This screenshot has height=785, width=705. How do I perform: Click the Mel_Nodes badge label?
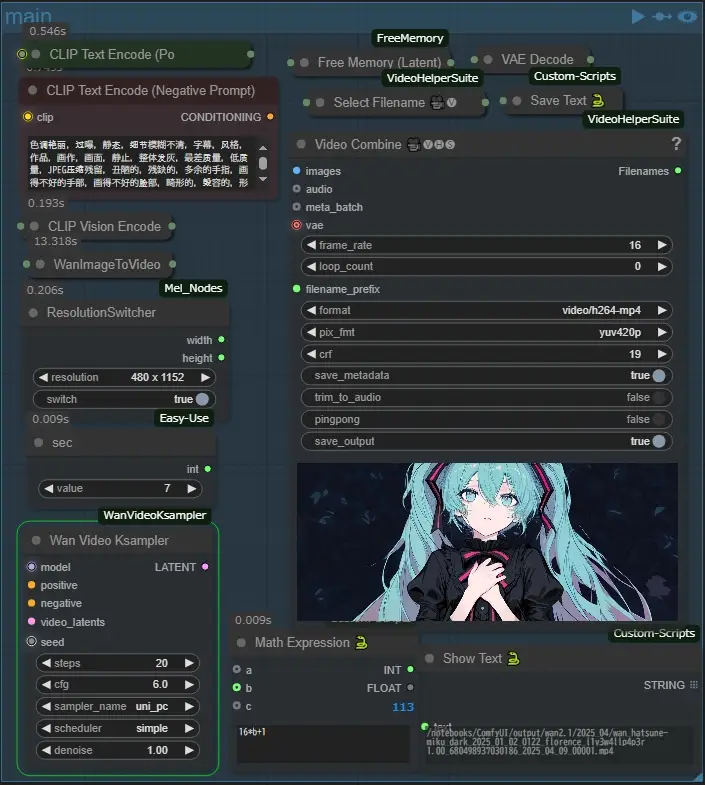[x=193, y=288]
